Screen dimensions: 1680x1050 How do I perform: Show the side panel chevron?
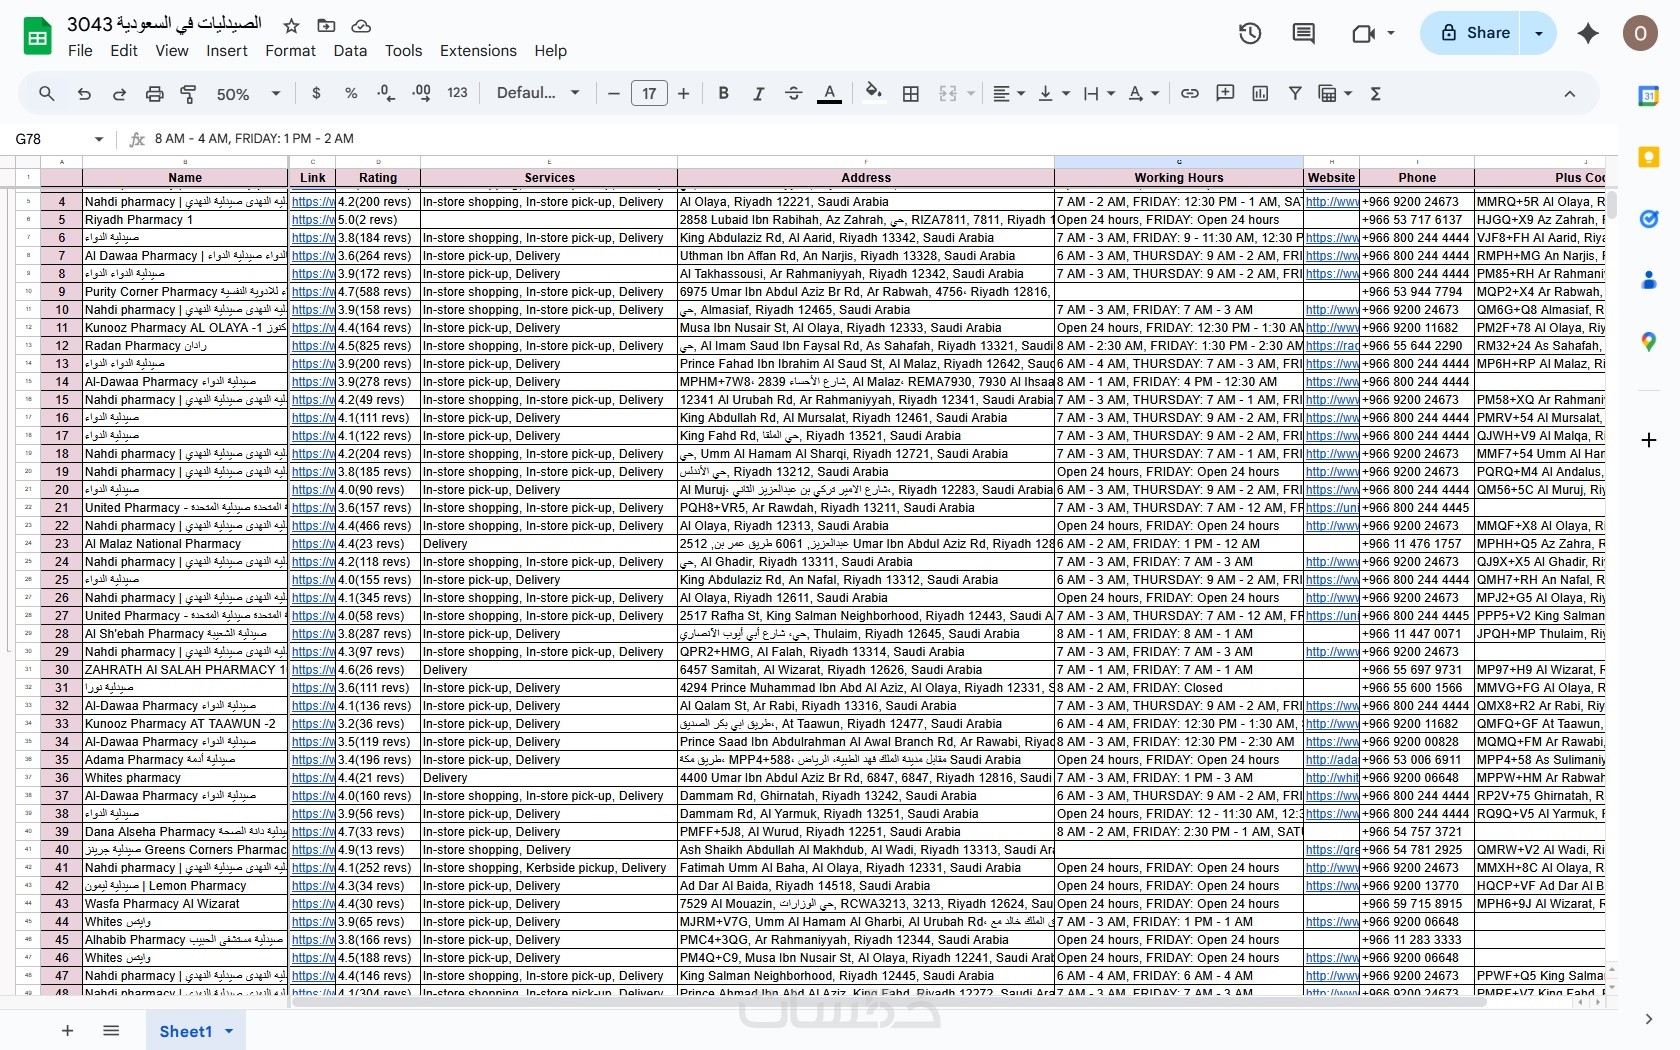pyautogui.click(x=1649, y=1019)
